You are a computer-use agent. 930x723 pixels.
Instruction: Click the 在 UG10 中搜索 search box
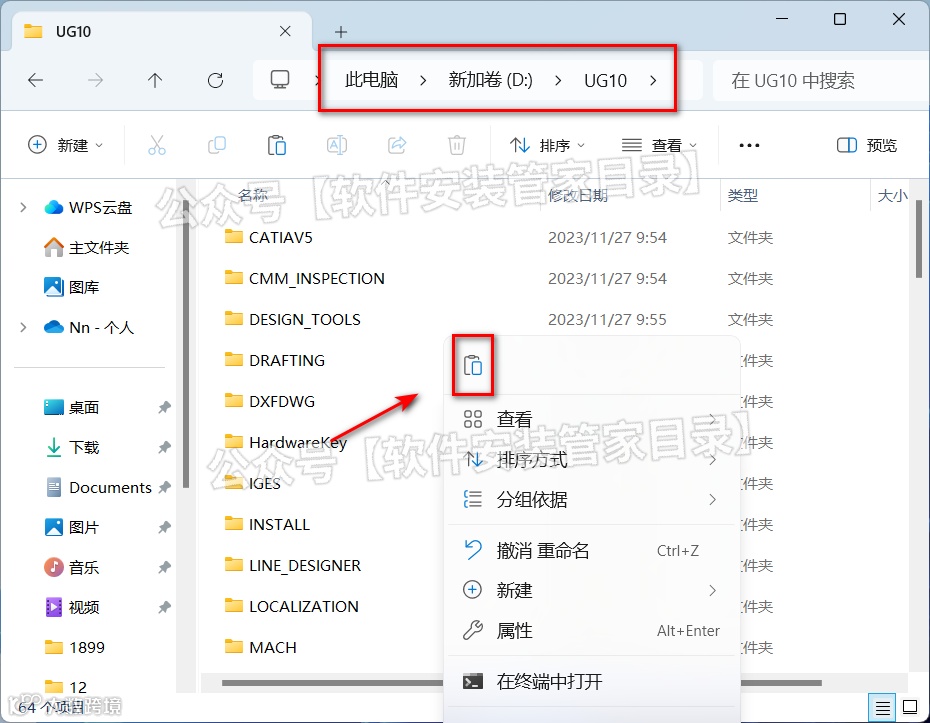821,80
